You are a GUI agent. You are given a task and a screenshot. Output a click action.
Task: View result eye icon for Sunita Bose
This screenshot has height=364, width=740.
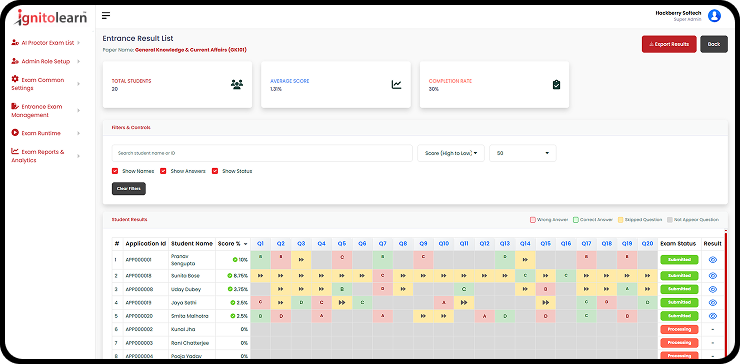[713, 275]
